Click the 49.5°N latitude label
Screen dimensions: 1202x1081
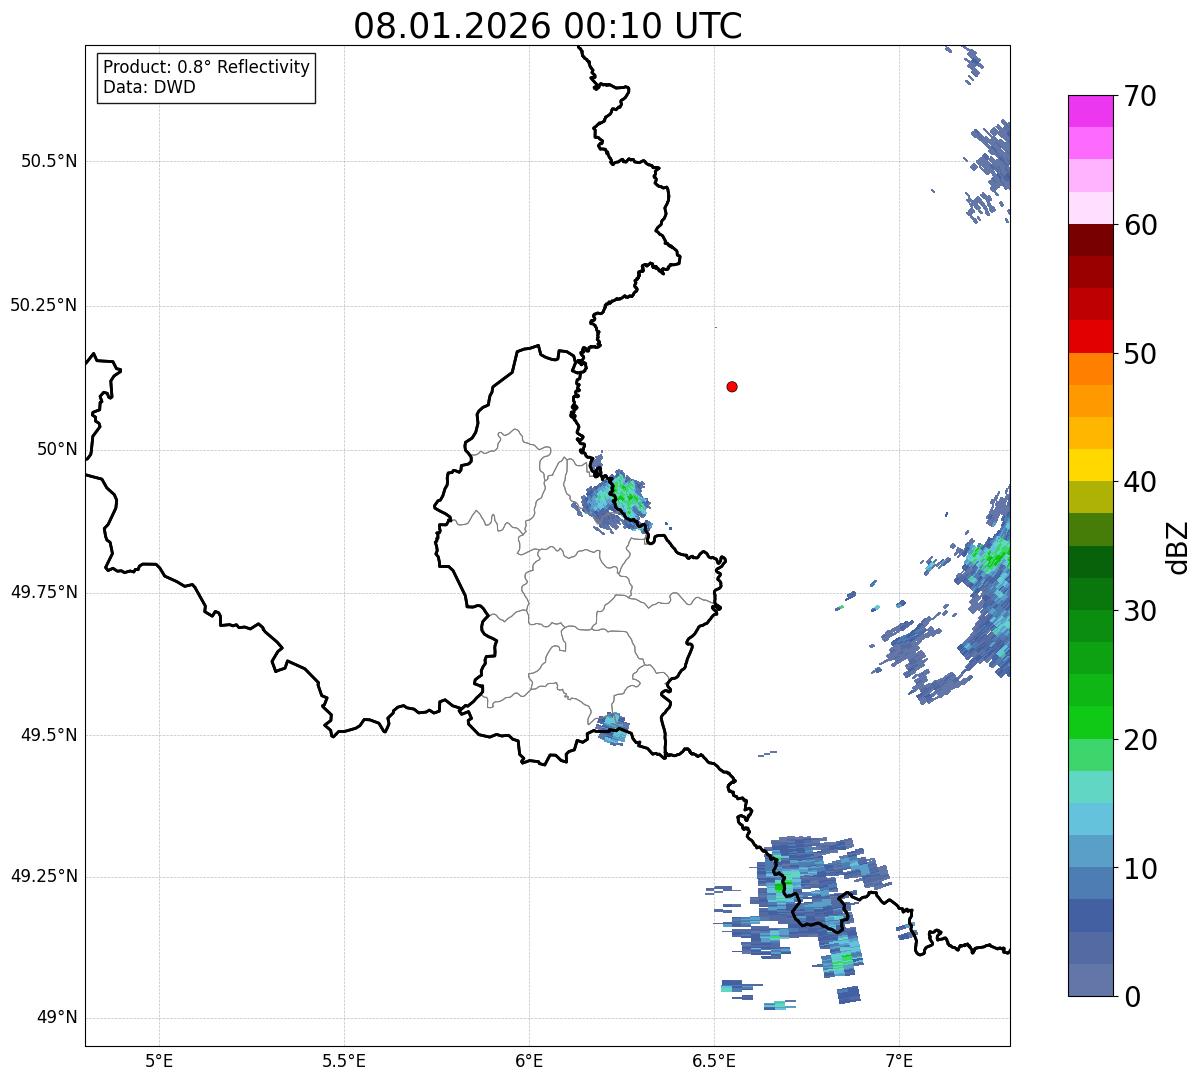tap(49, 735)
